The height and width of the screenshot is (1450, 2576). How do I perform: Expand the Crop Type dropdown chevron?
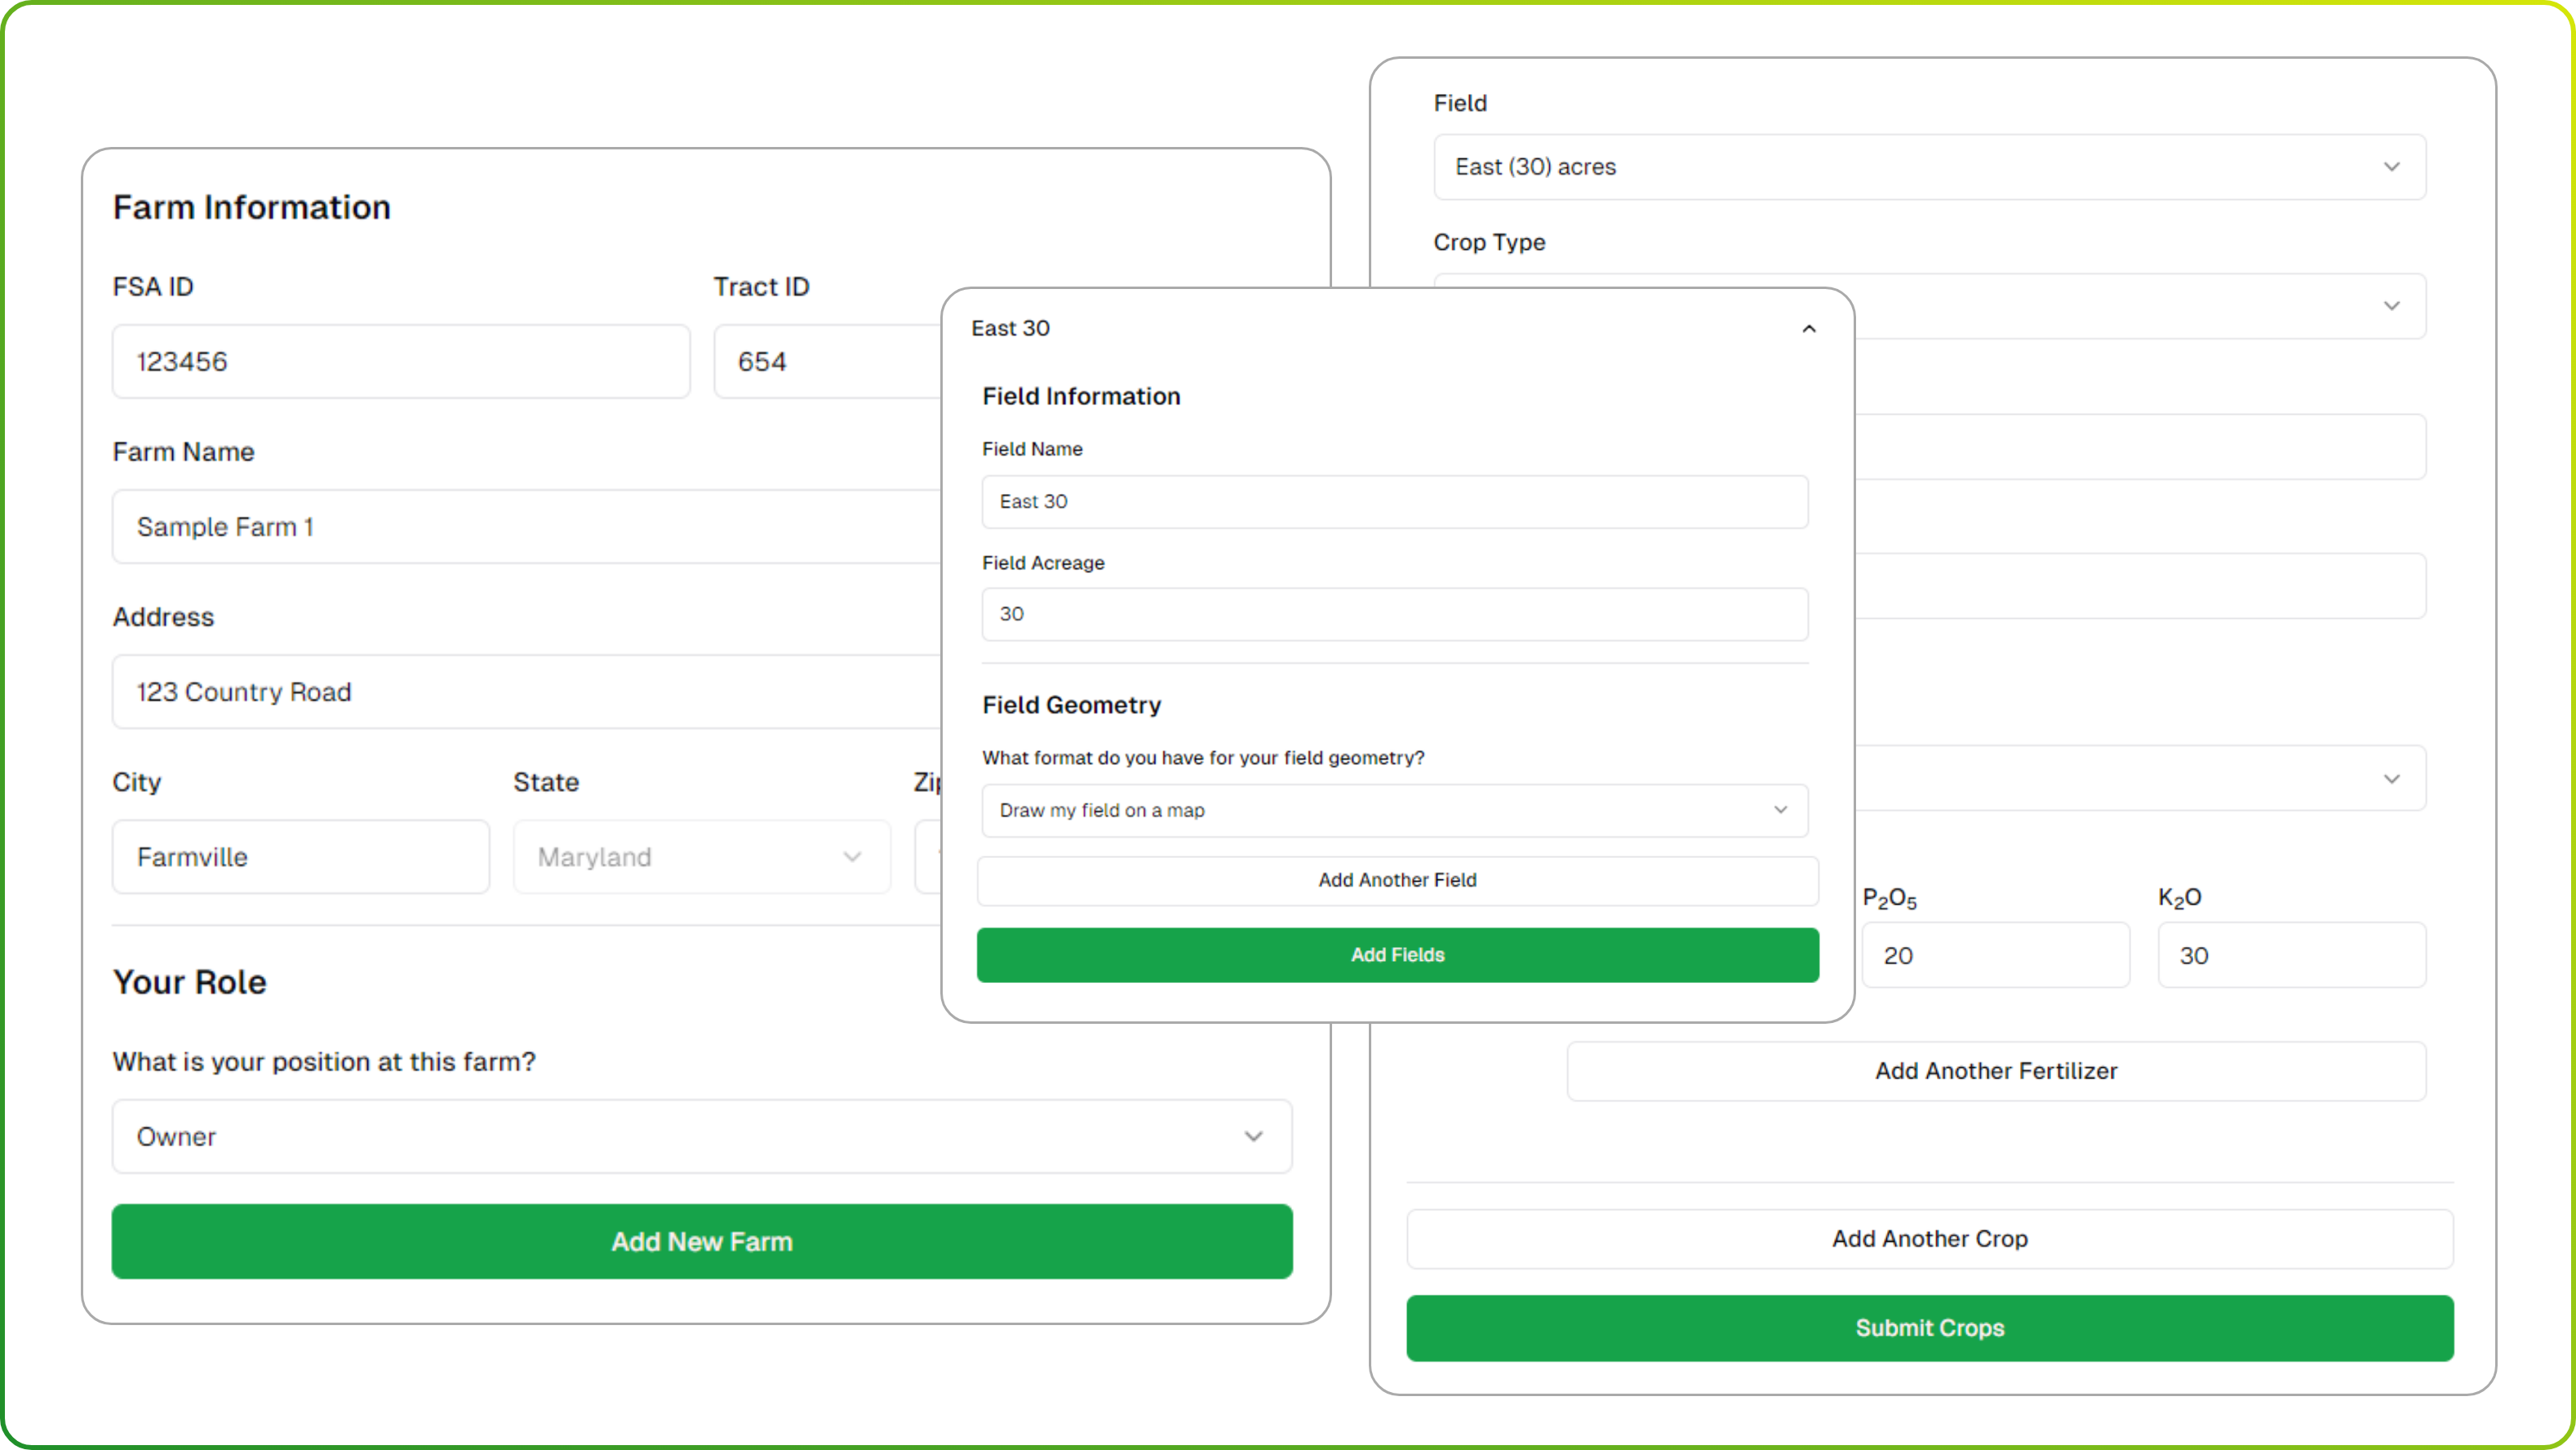(2391, 306)
